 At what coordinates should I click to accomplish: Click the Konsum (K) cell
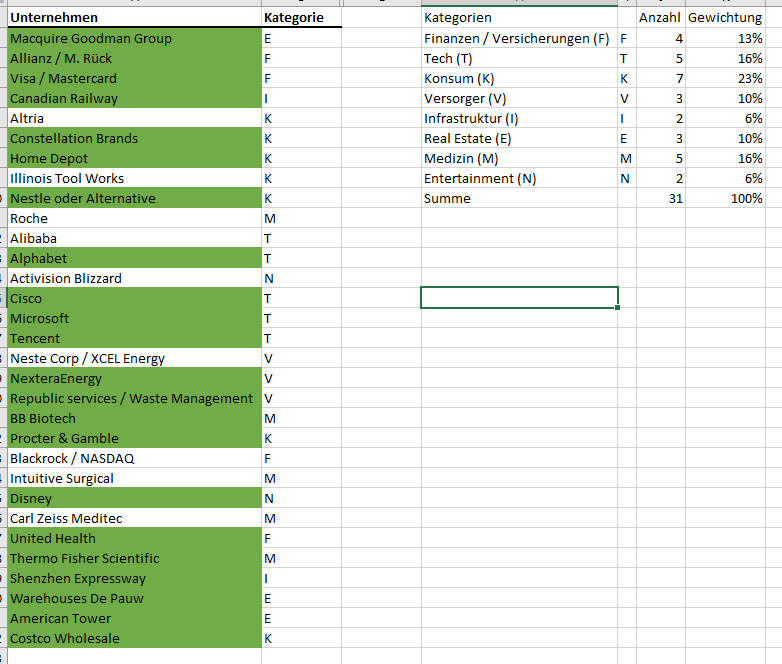(x=519, y=78)
